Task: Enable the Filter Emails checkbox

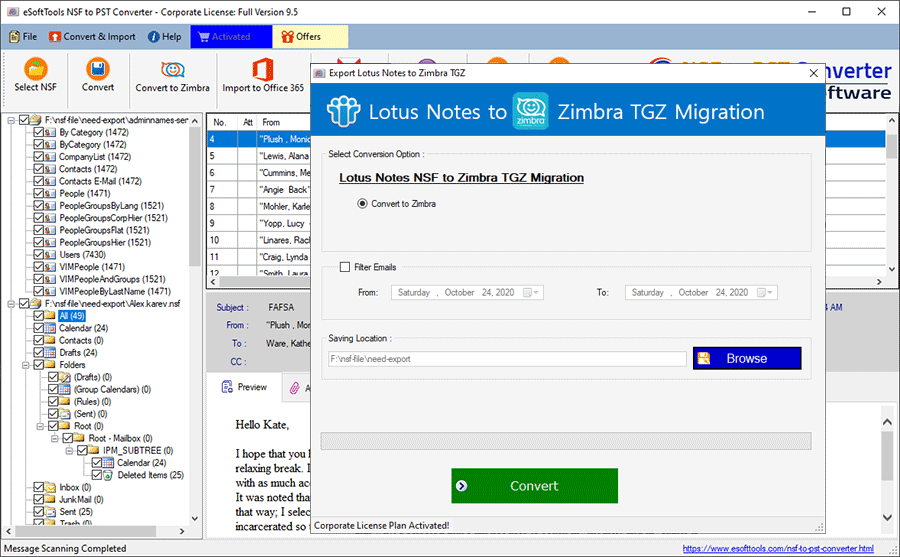Action: pos(344,267)
